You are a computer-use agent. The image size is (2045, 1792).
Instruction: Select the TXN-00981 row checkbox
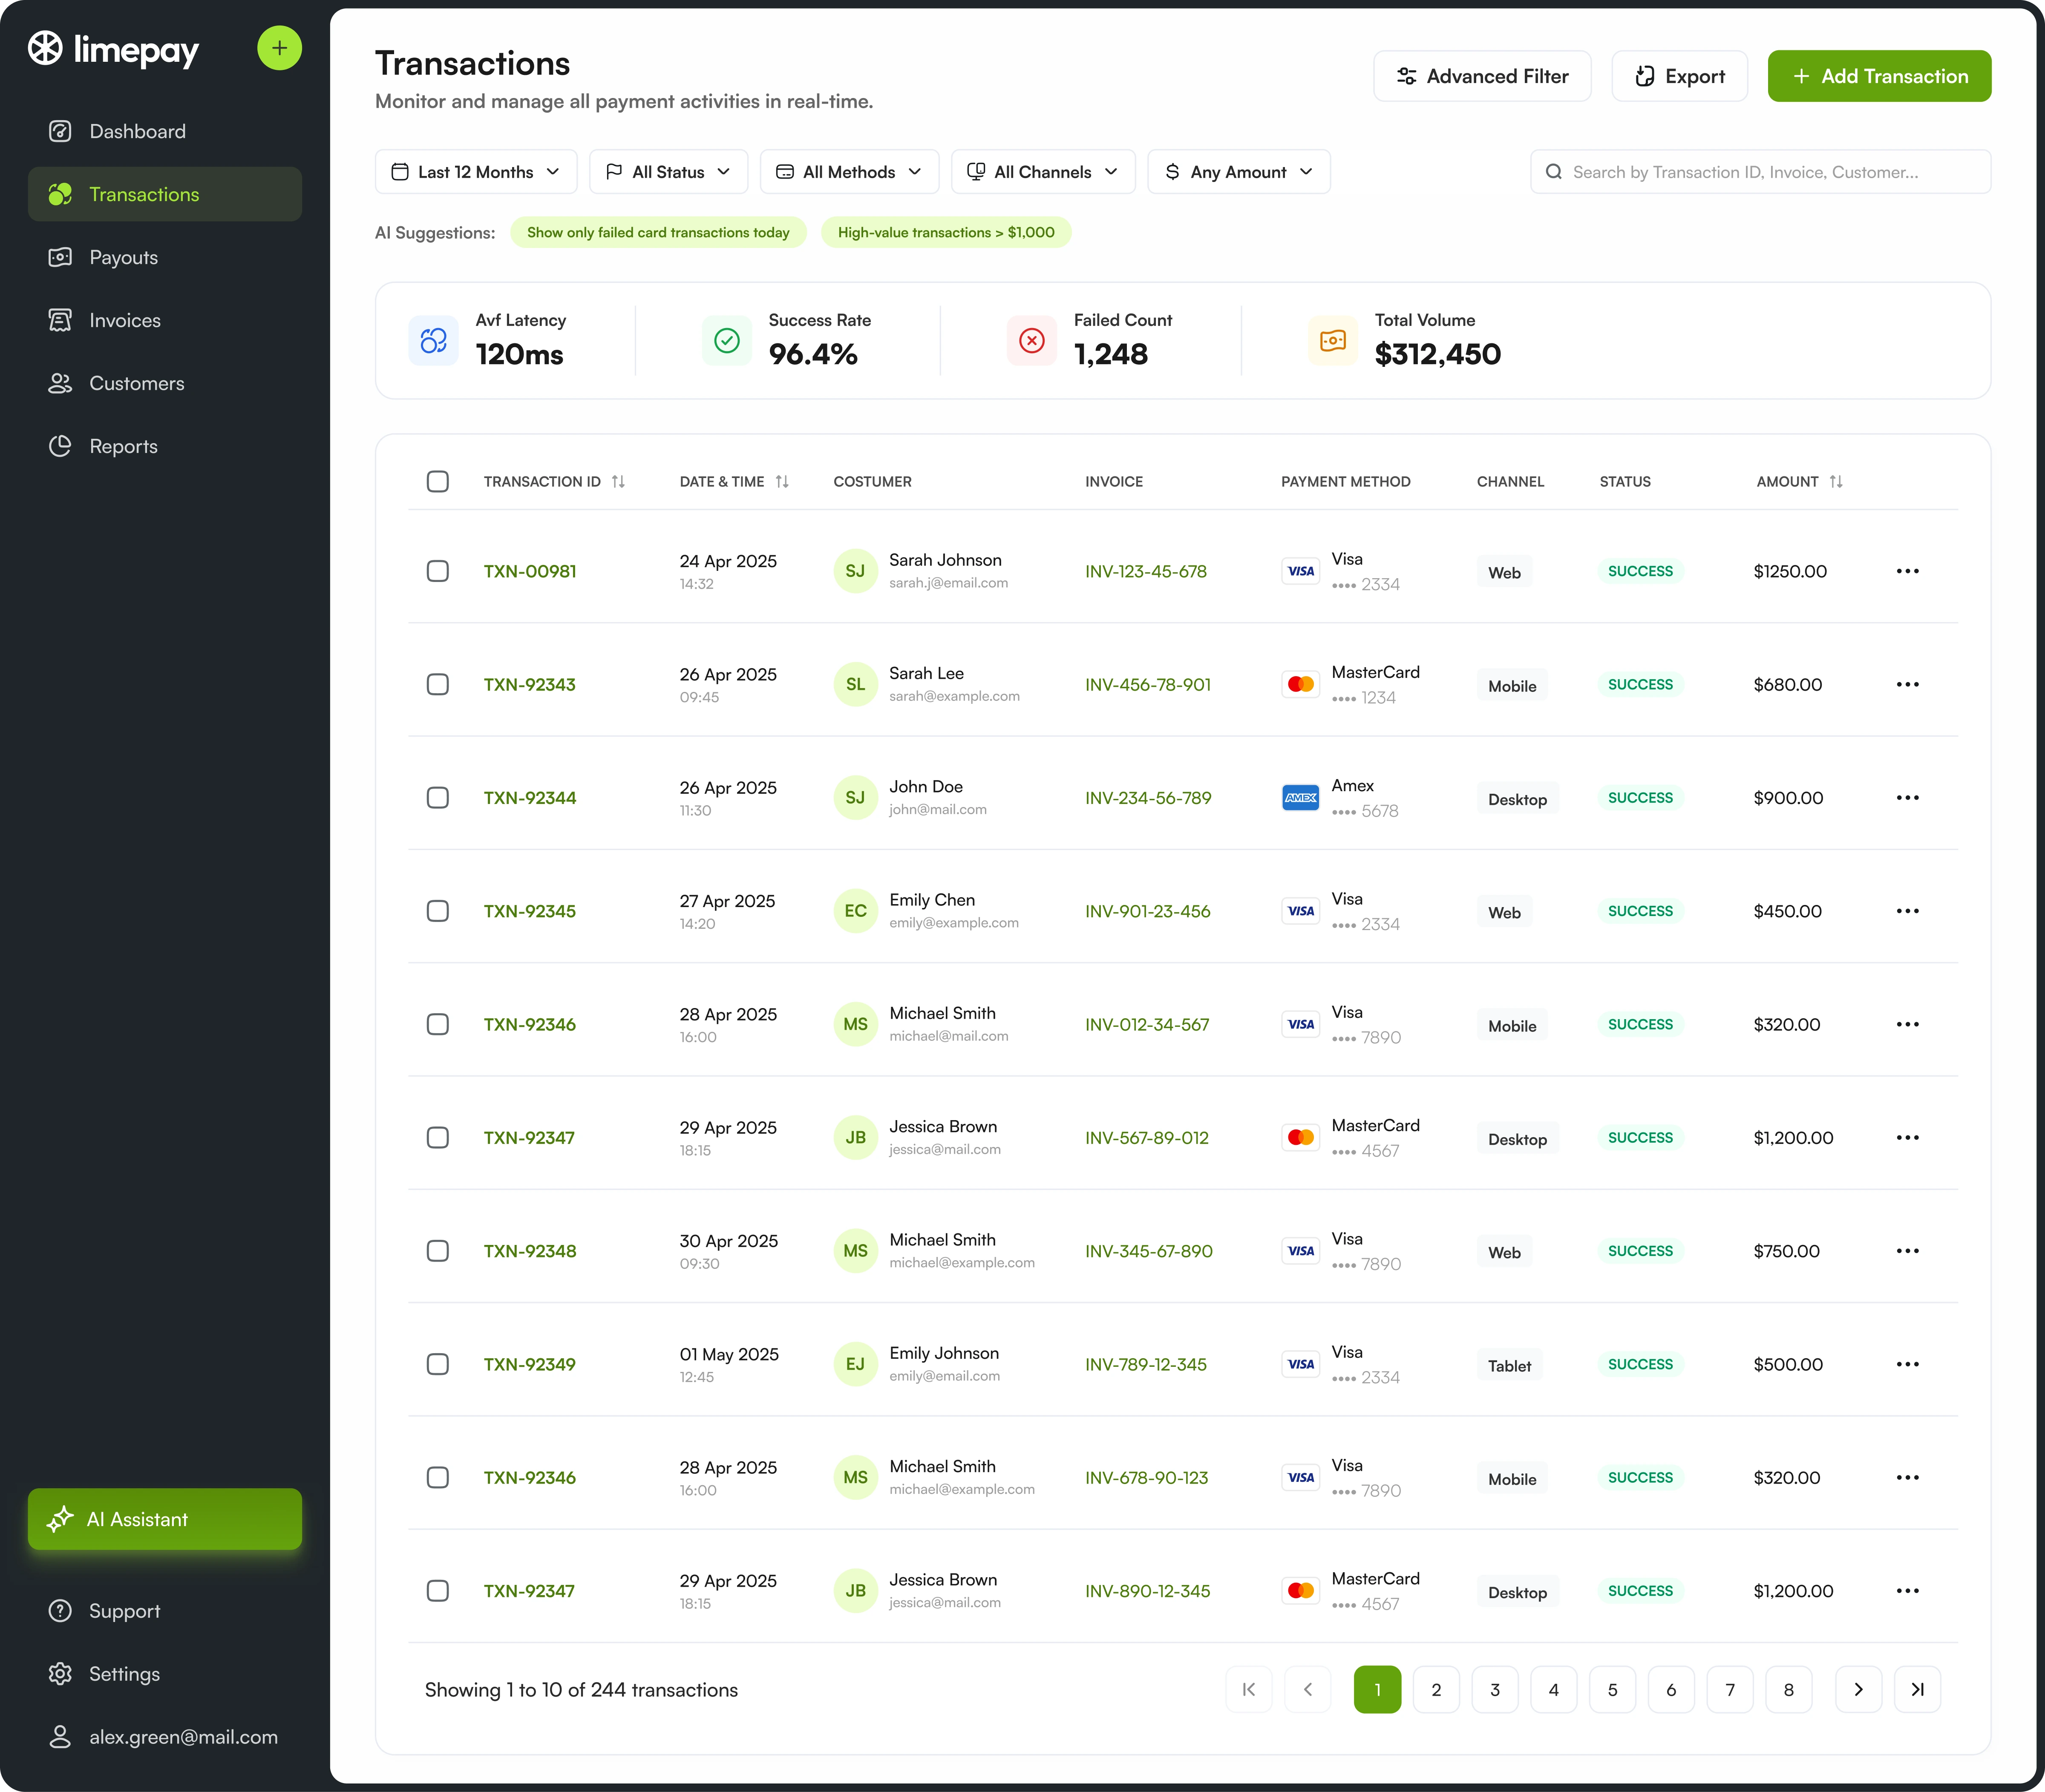click(x=438, y=571)
